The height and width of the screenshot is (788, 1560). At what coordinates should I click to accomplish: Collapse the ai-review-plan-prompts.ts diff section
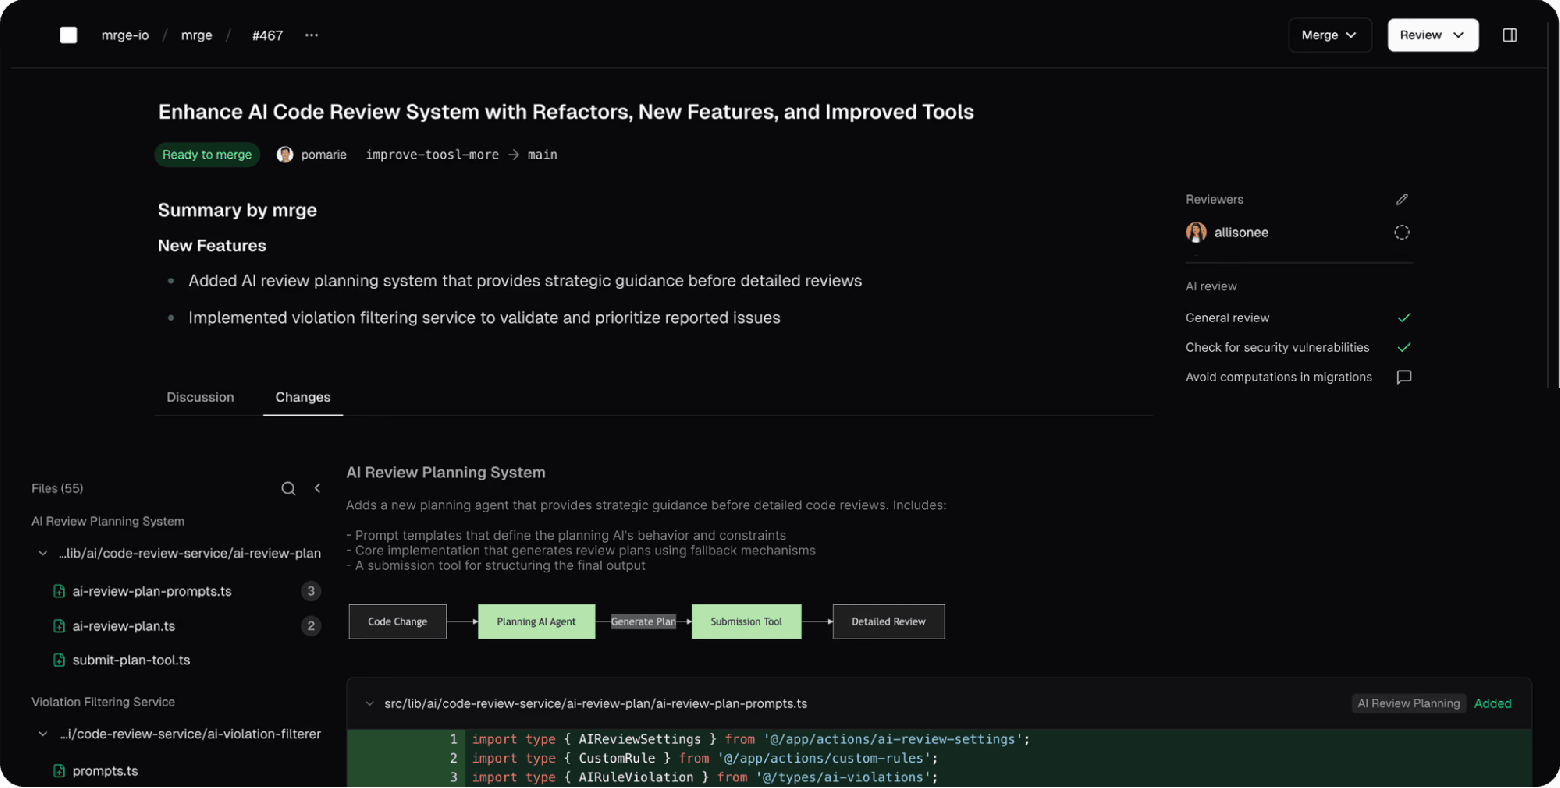click(370, 704)
